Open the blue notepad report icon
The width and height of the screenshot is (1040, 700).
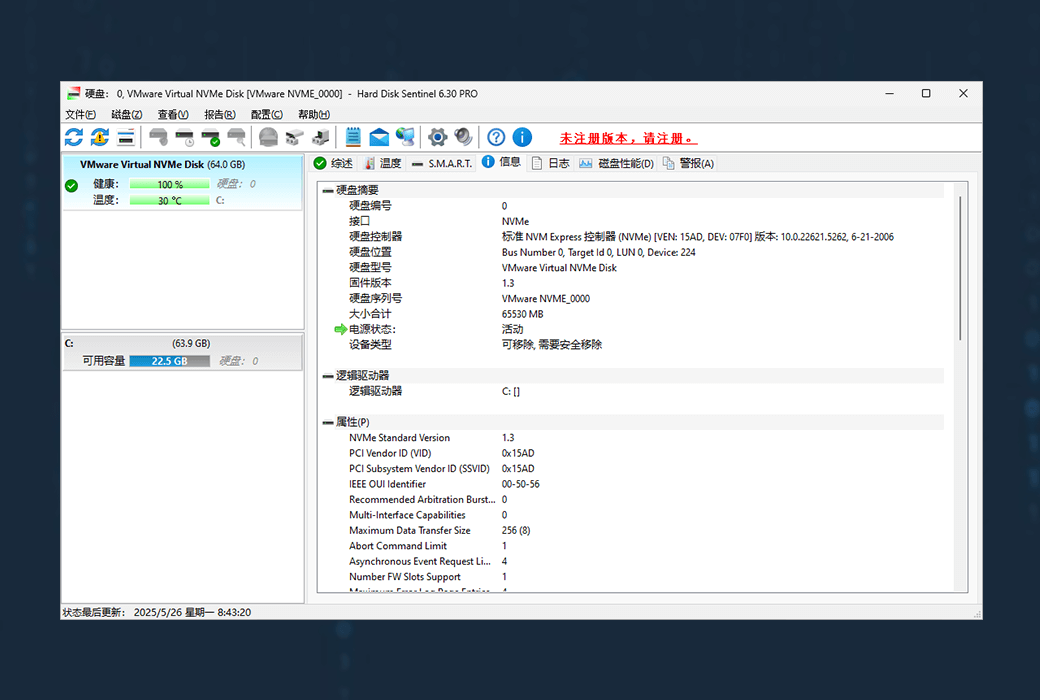point(353,137)
